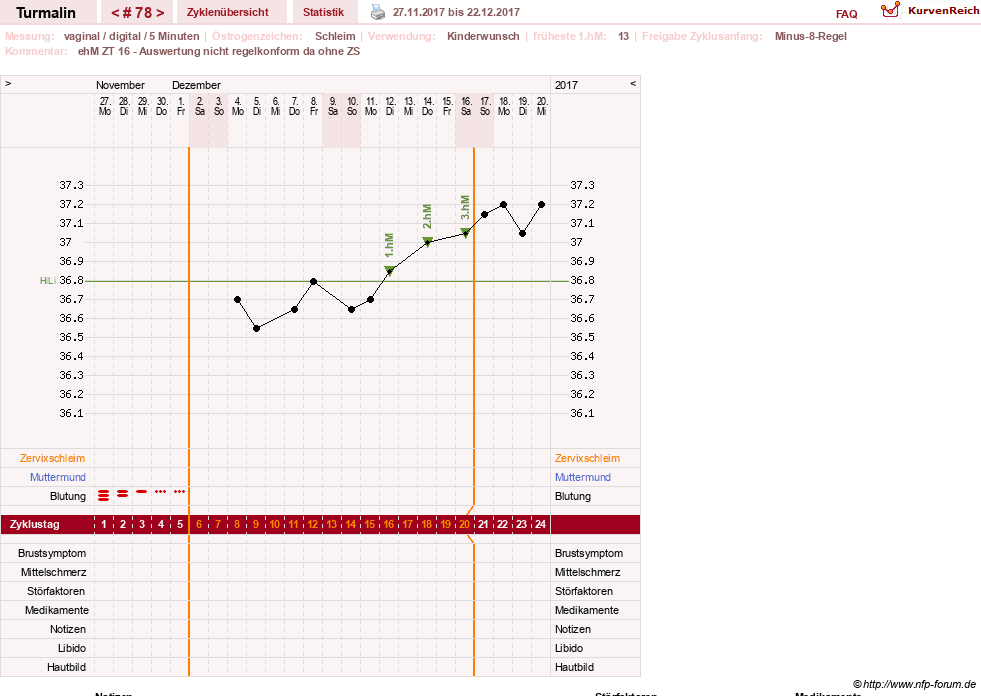Viewport: 981px width, 696px height.
Task: Click the spotting icon on day 5
Action: (180, 491)
